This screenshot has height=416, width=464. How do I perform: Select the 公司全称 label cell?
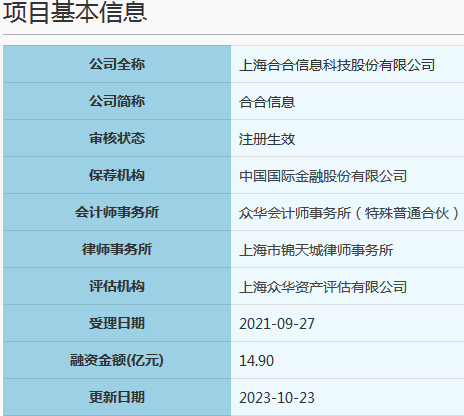click(x=117, y=64)
